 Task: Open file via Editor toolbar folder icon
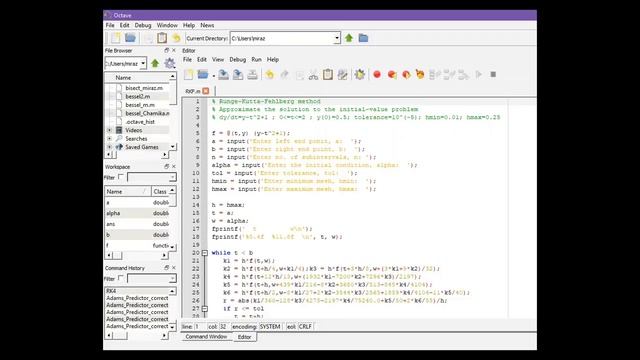(x=203, y=74)
